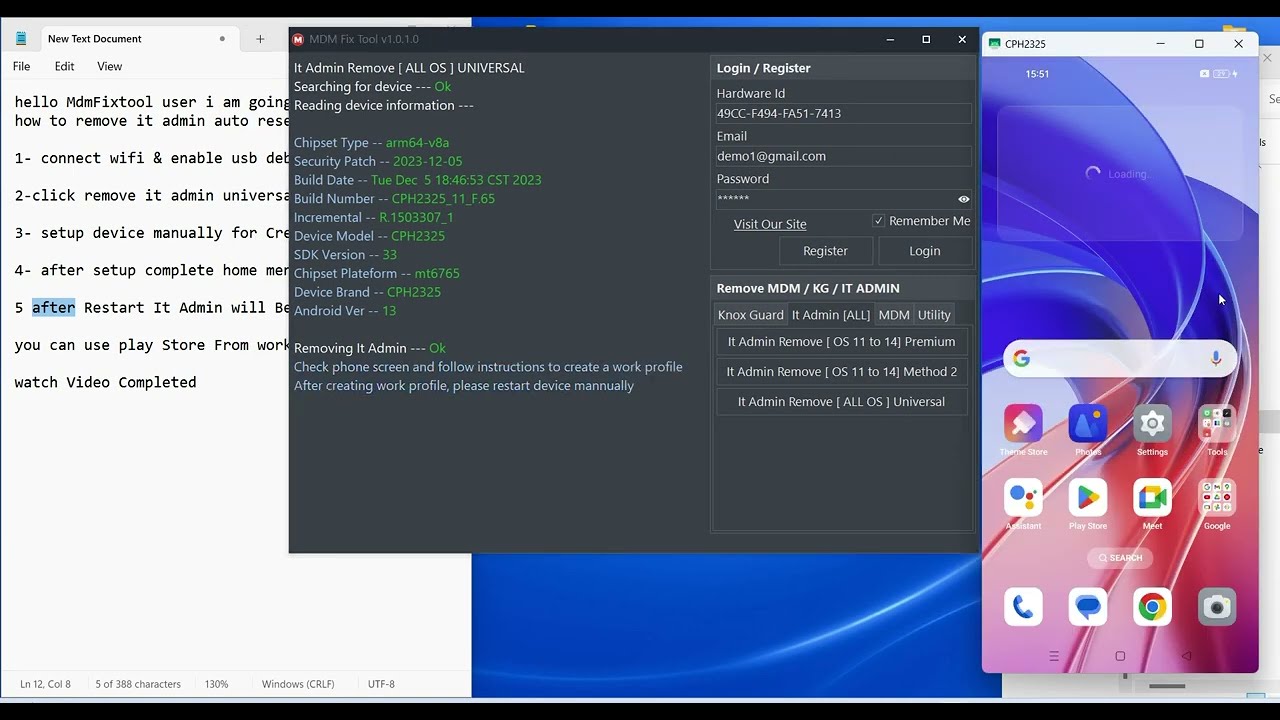1280x720 pixels.
Task: Click unsaved changes dot on Notepad tab
Action: (x=222, y=39)
